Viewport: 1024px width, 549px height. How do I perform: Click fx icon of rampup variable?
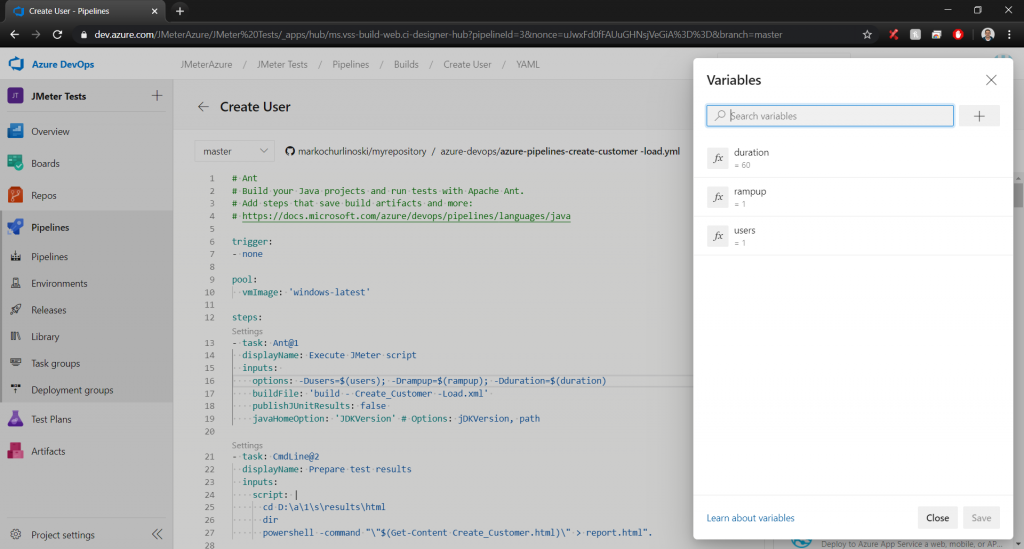point(718,196)
